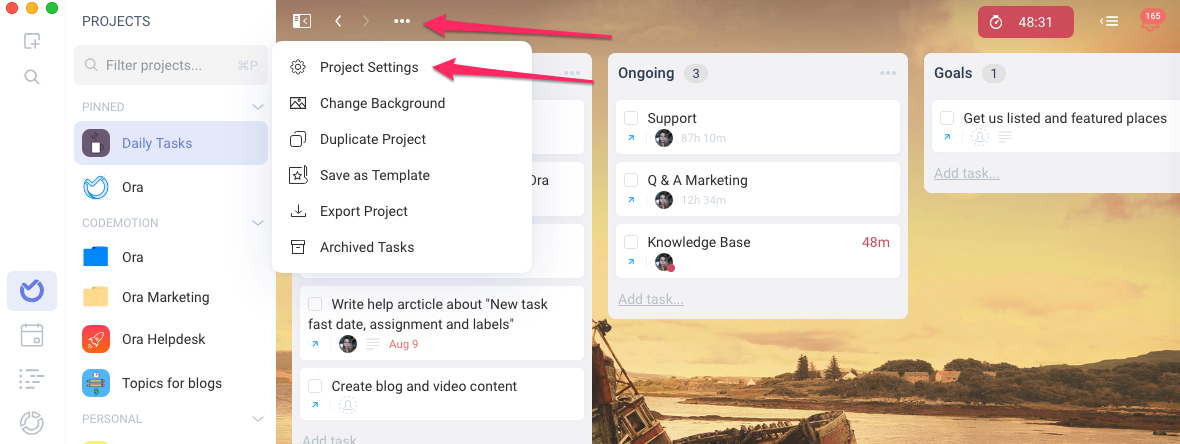This screenshot has width=1180, height=444.
Task: Open Ora Helpdesk project
Action: (x=171, y=339)
